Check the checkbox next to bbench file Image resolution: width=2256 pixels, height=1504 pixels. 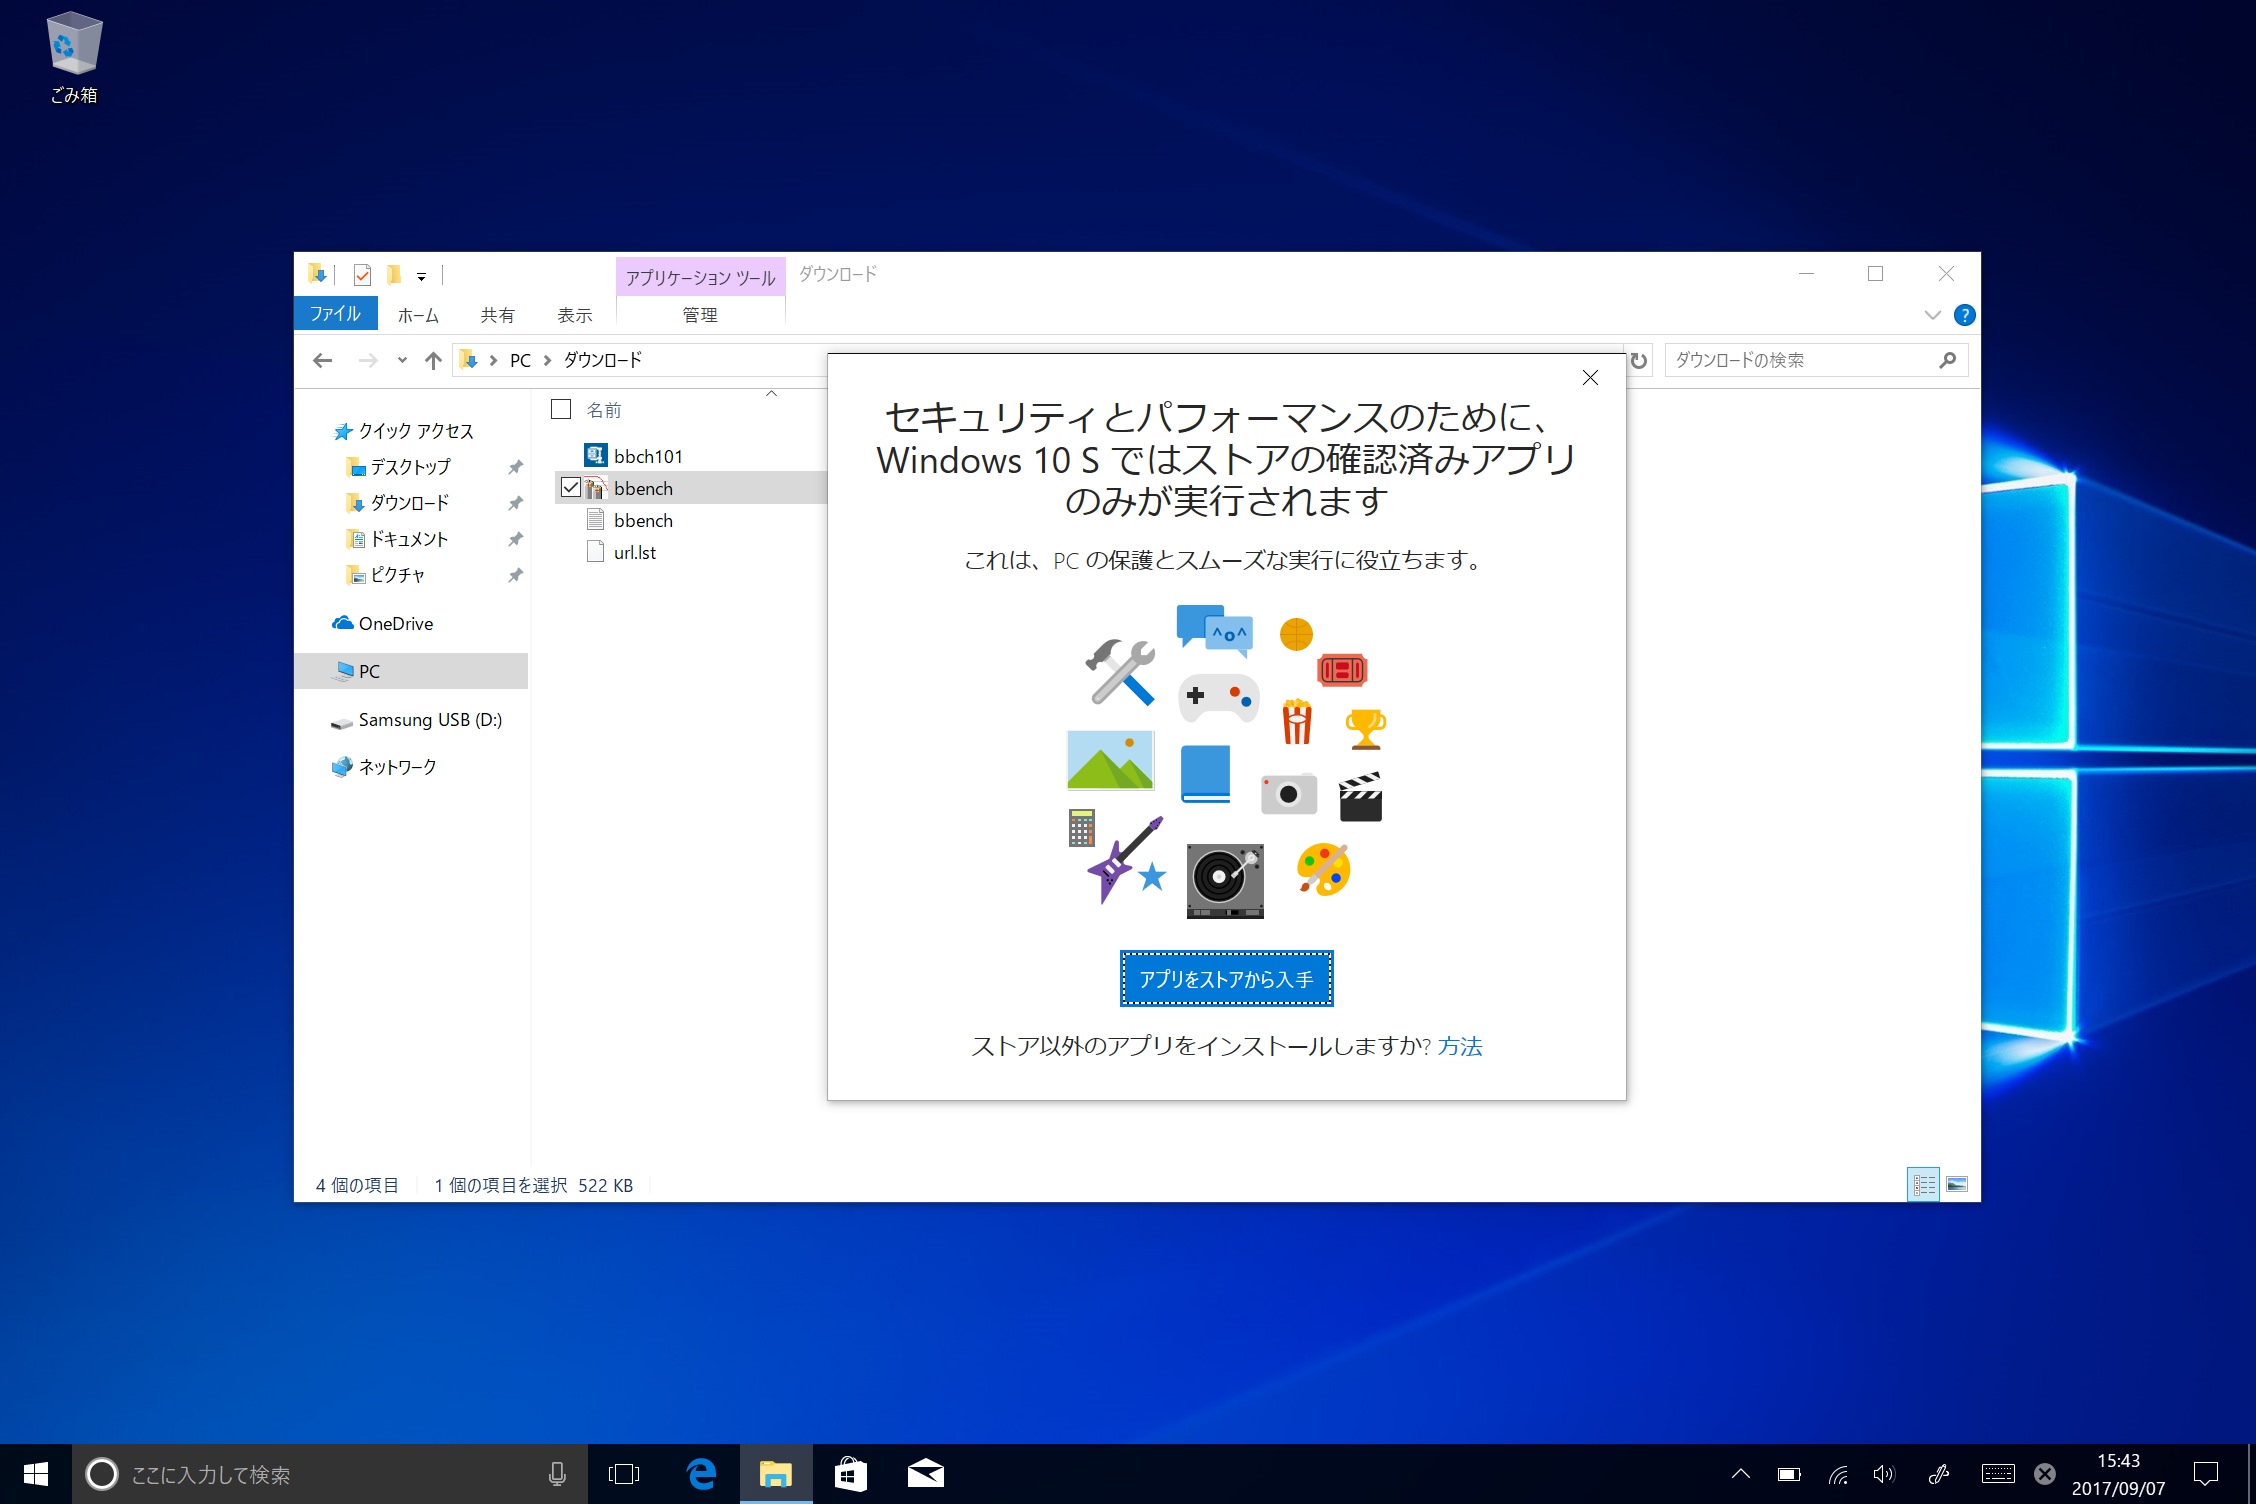(571, 487)
